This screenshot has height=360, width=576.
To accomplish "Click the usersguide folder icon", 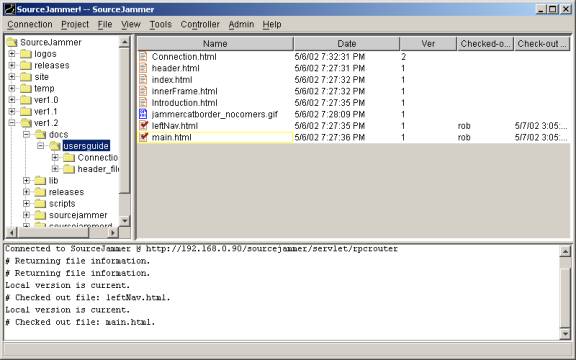I will coord(55,146).
